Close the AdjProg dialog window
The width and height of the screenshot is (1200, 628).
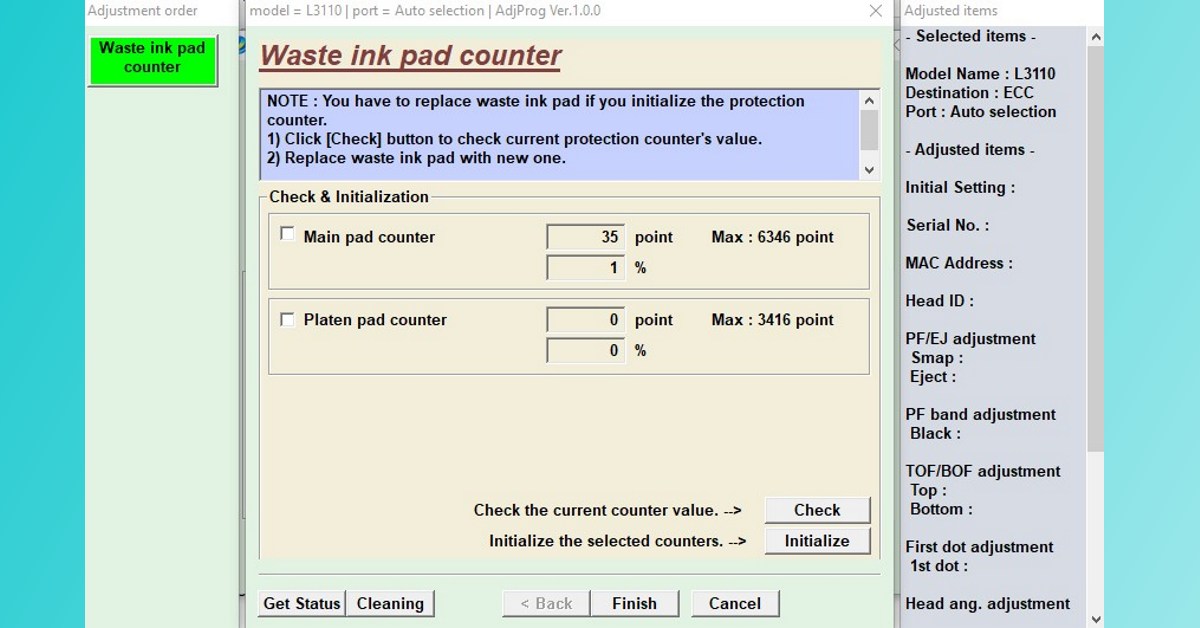[x=875, y=11]
